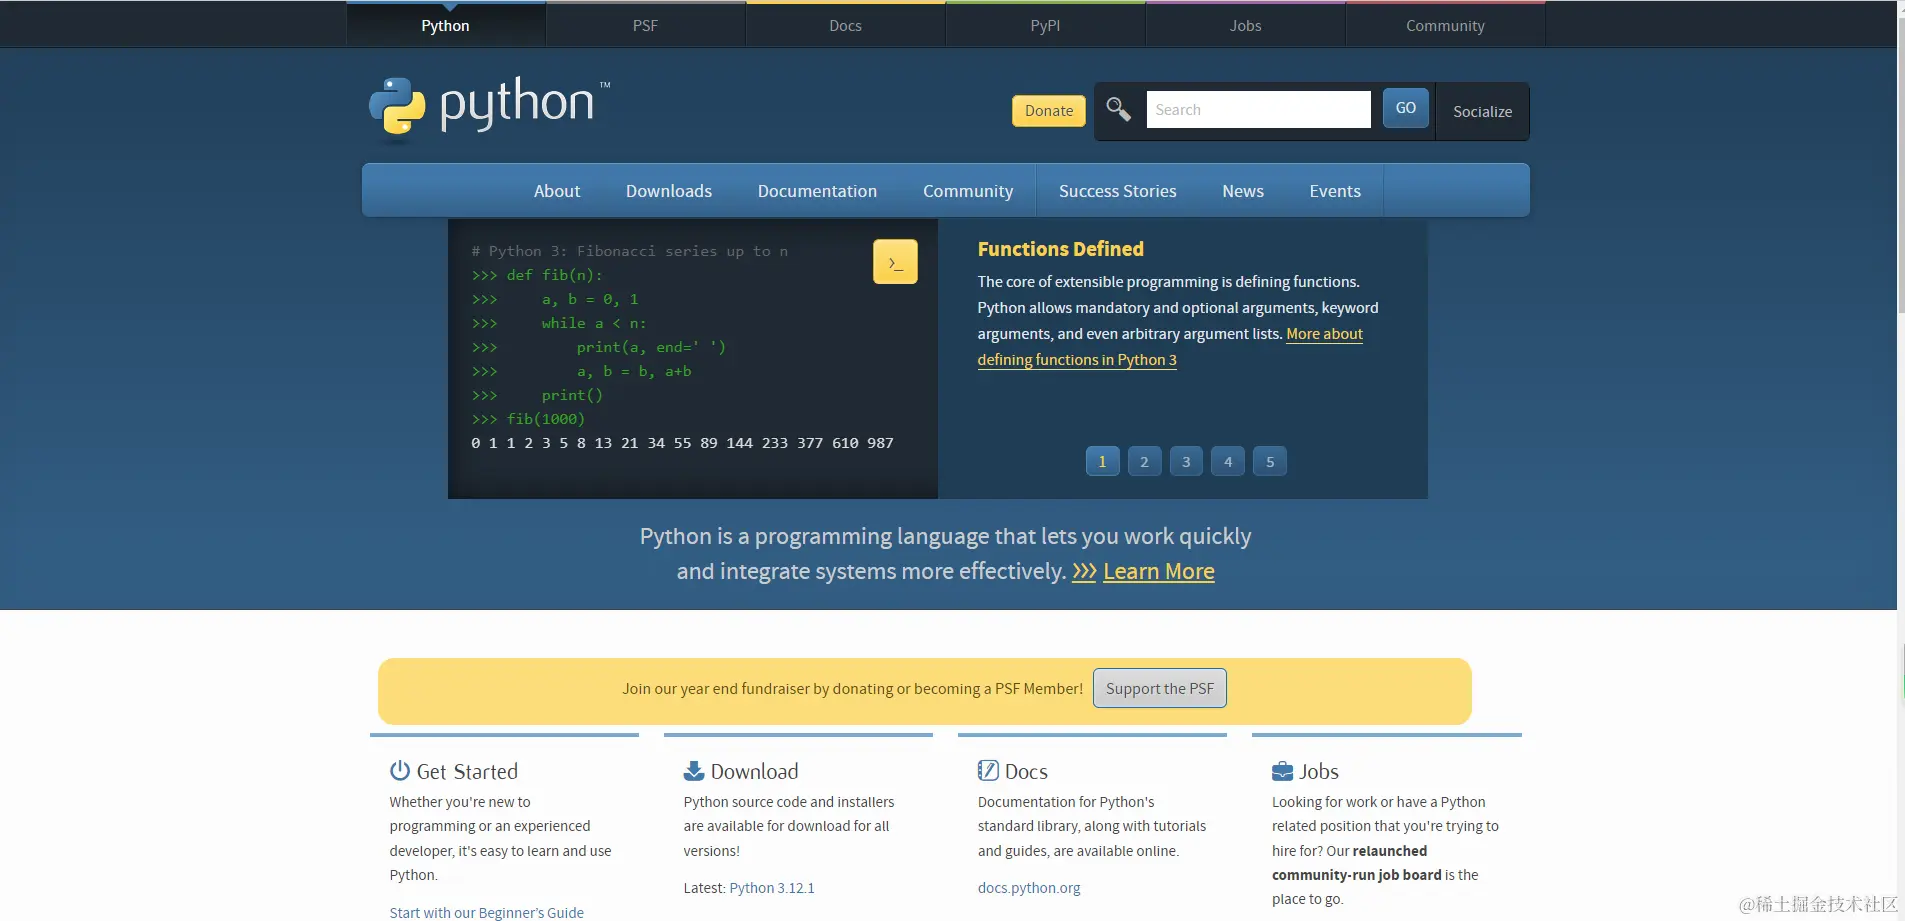Image resolution: width=1905 pixels, height=921 pixels.
Task: Click the Fibonacci output number line
Action: [682, 443]
